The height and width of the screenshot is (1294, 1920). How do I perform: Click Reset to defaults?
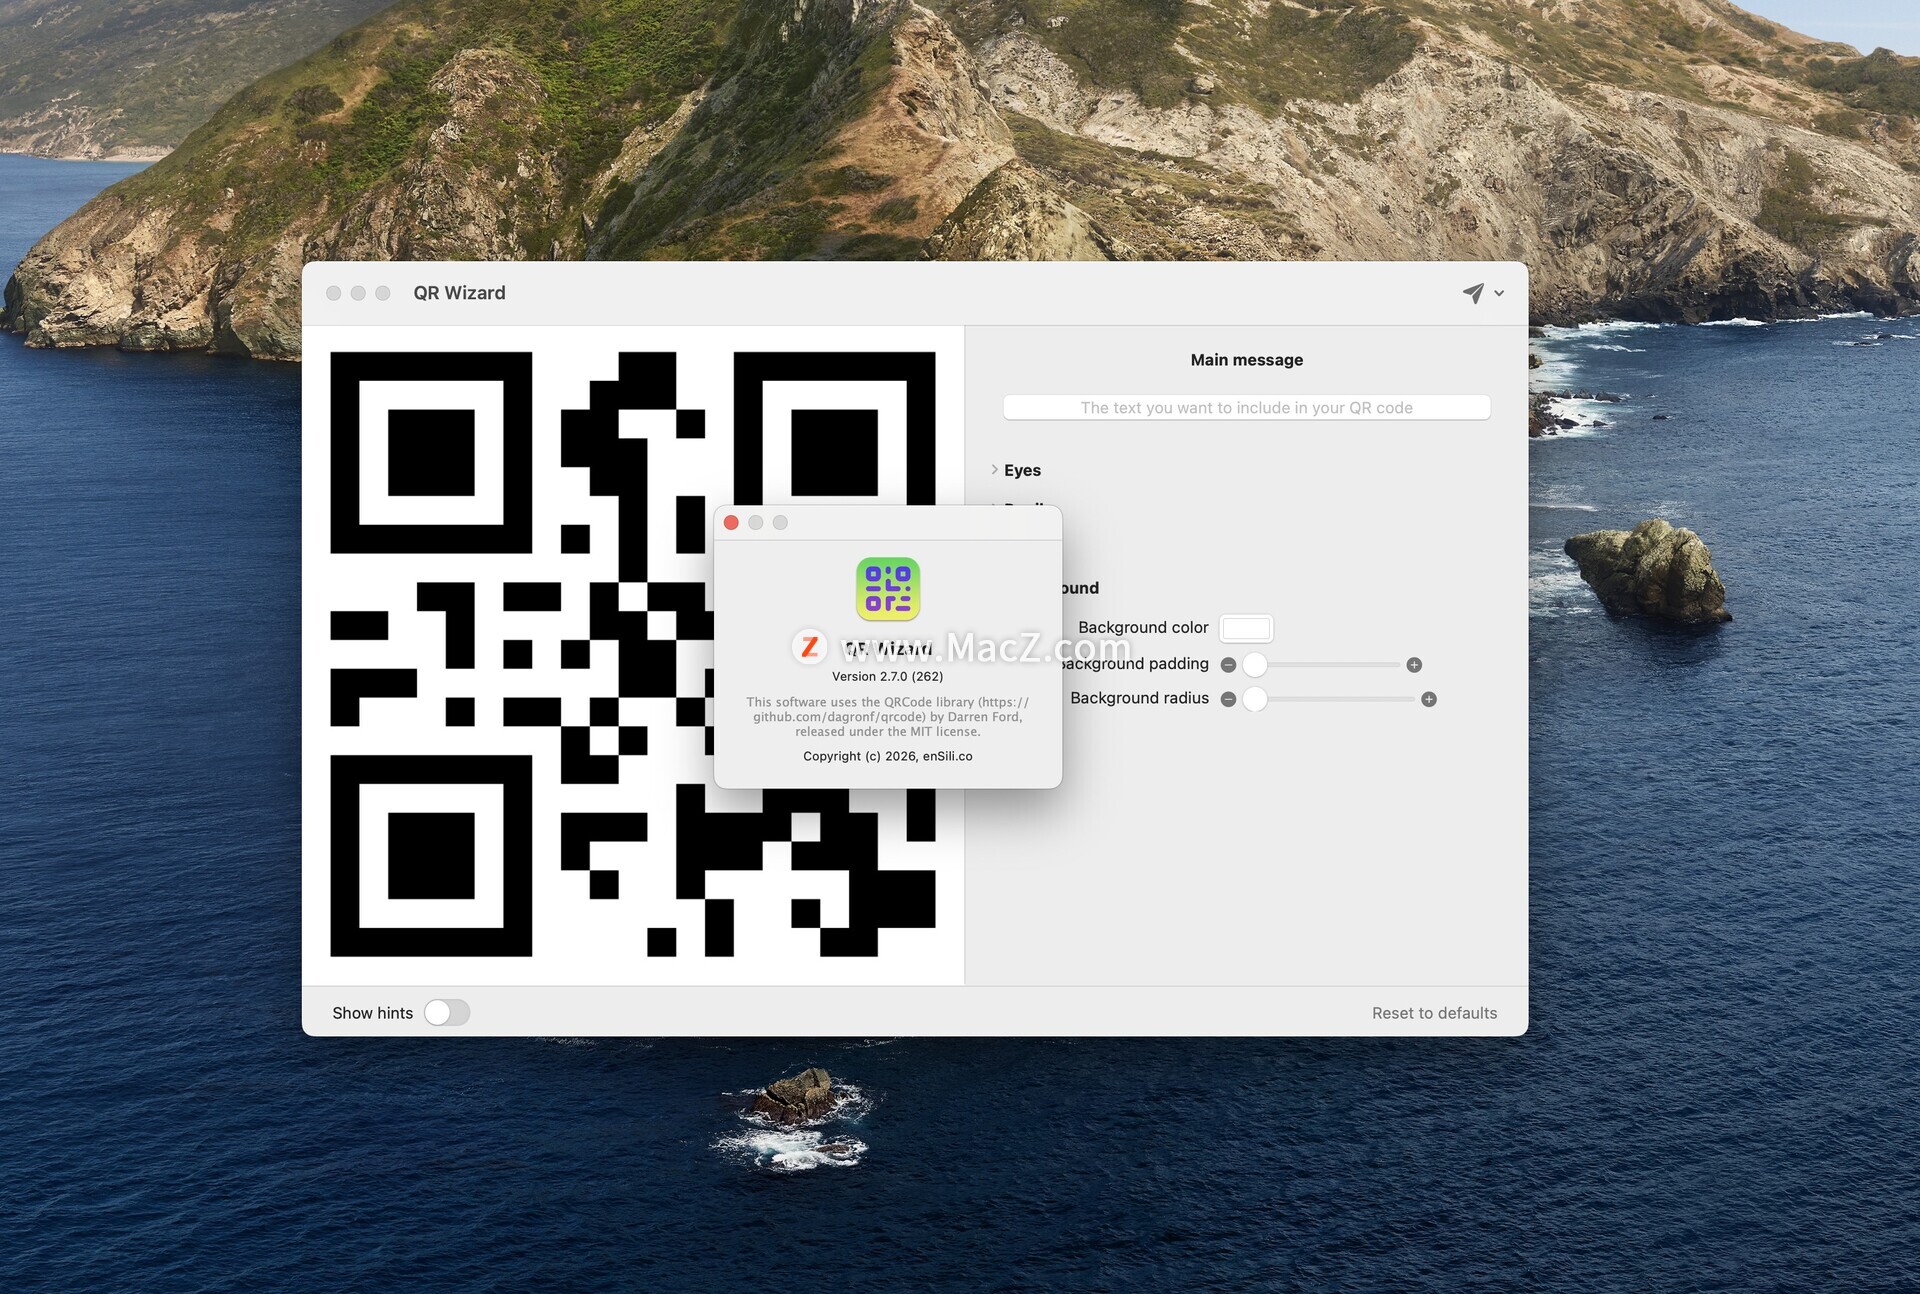[1434, 1013]
